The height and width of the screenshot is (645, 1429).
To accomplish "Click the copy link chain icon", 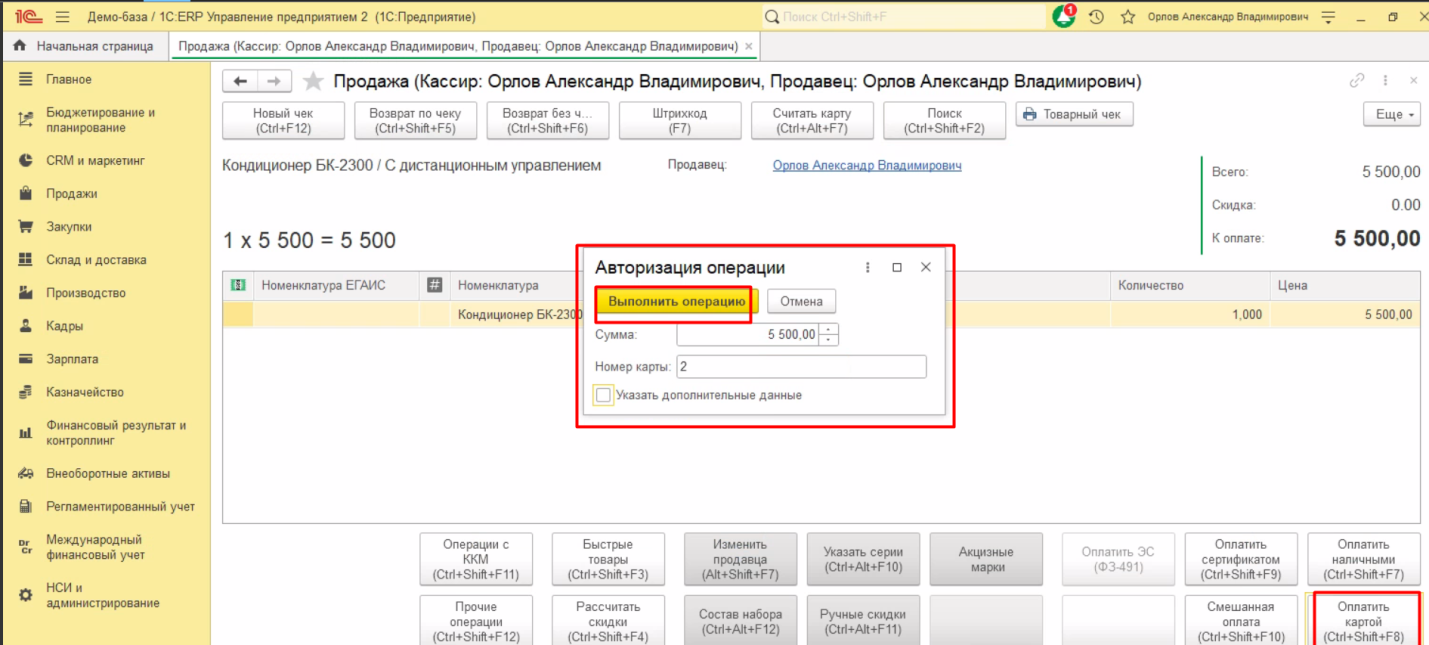I will click(x=1357, y=81).
